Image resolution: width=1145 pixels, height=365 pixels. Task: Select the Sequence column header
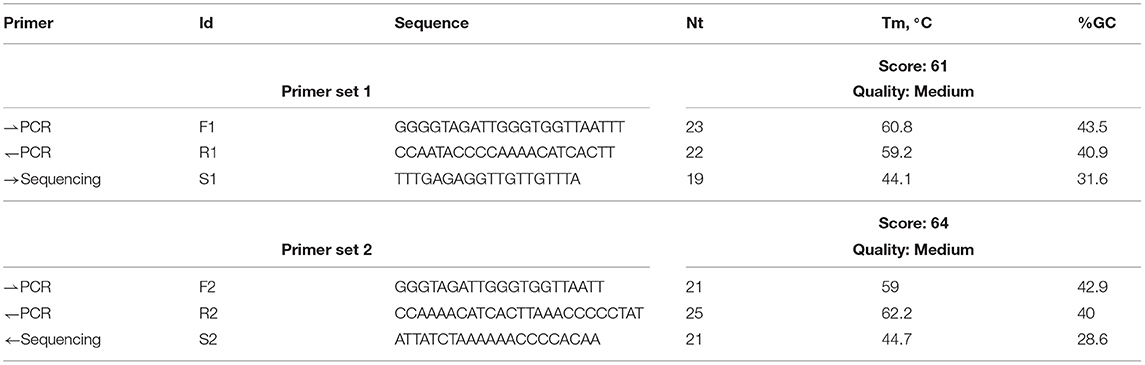pyautogui.click(x=431, y=23)
